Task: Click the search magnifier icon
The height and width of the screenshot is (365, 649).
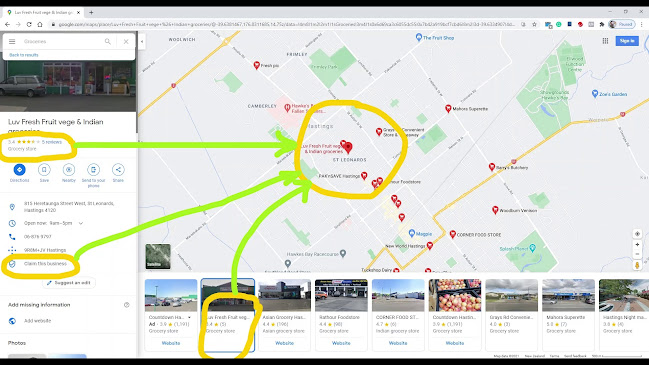Action: pos(108,41)
